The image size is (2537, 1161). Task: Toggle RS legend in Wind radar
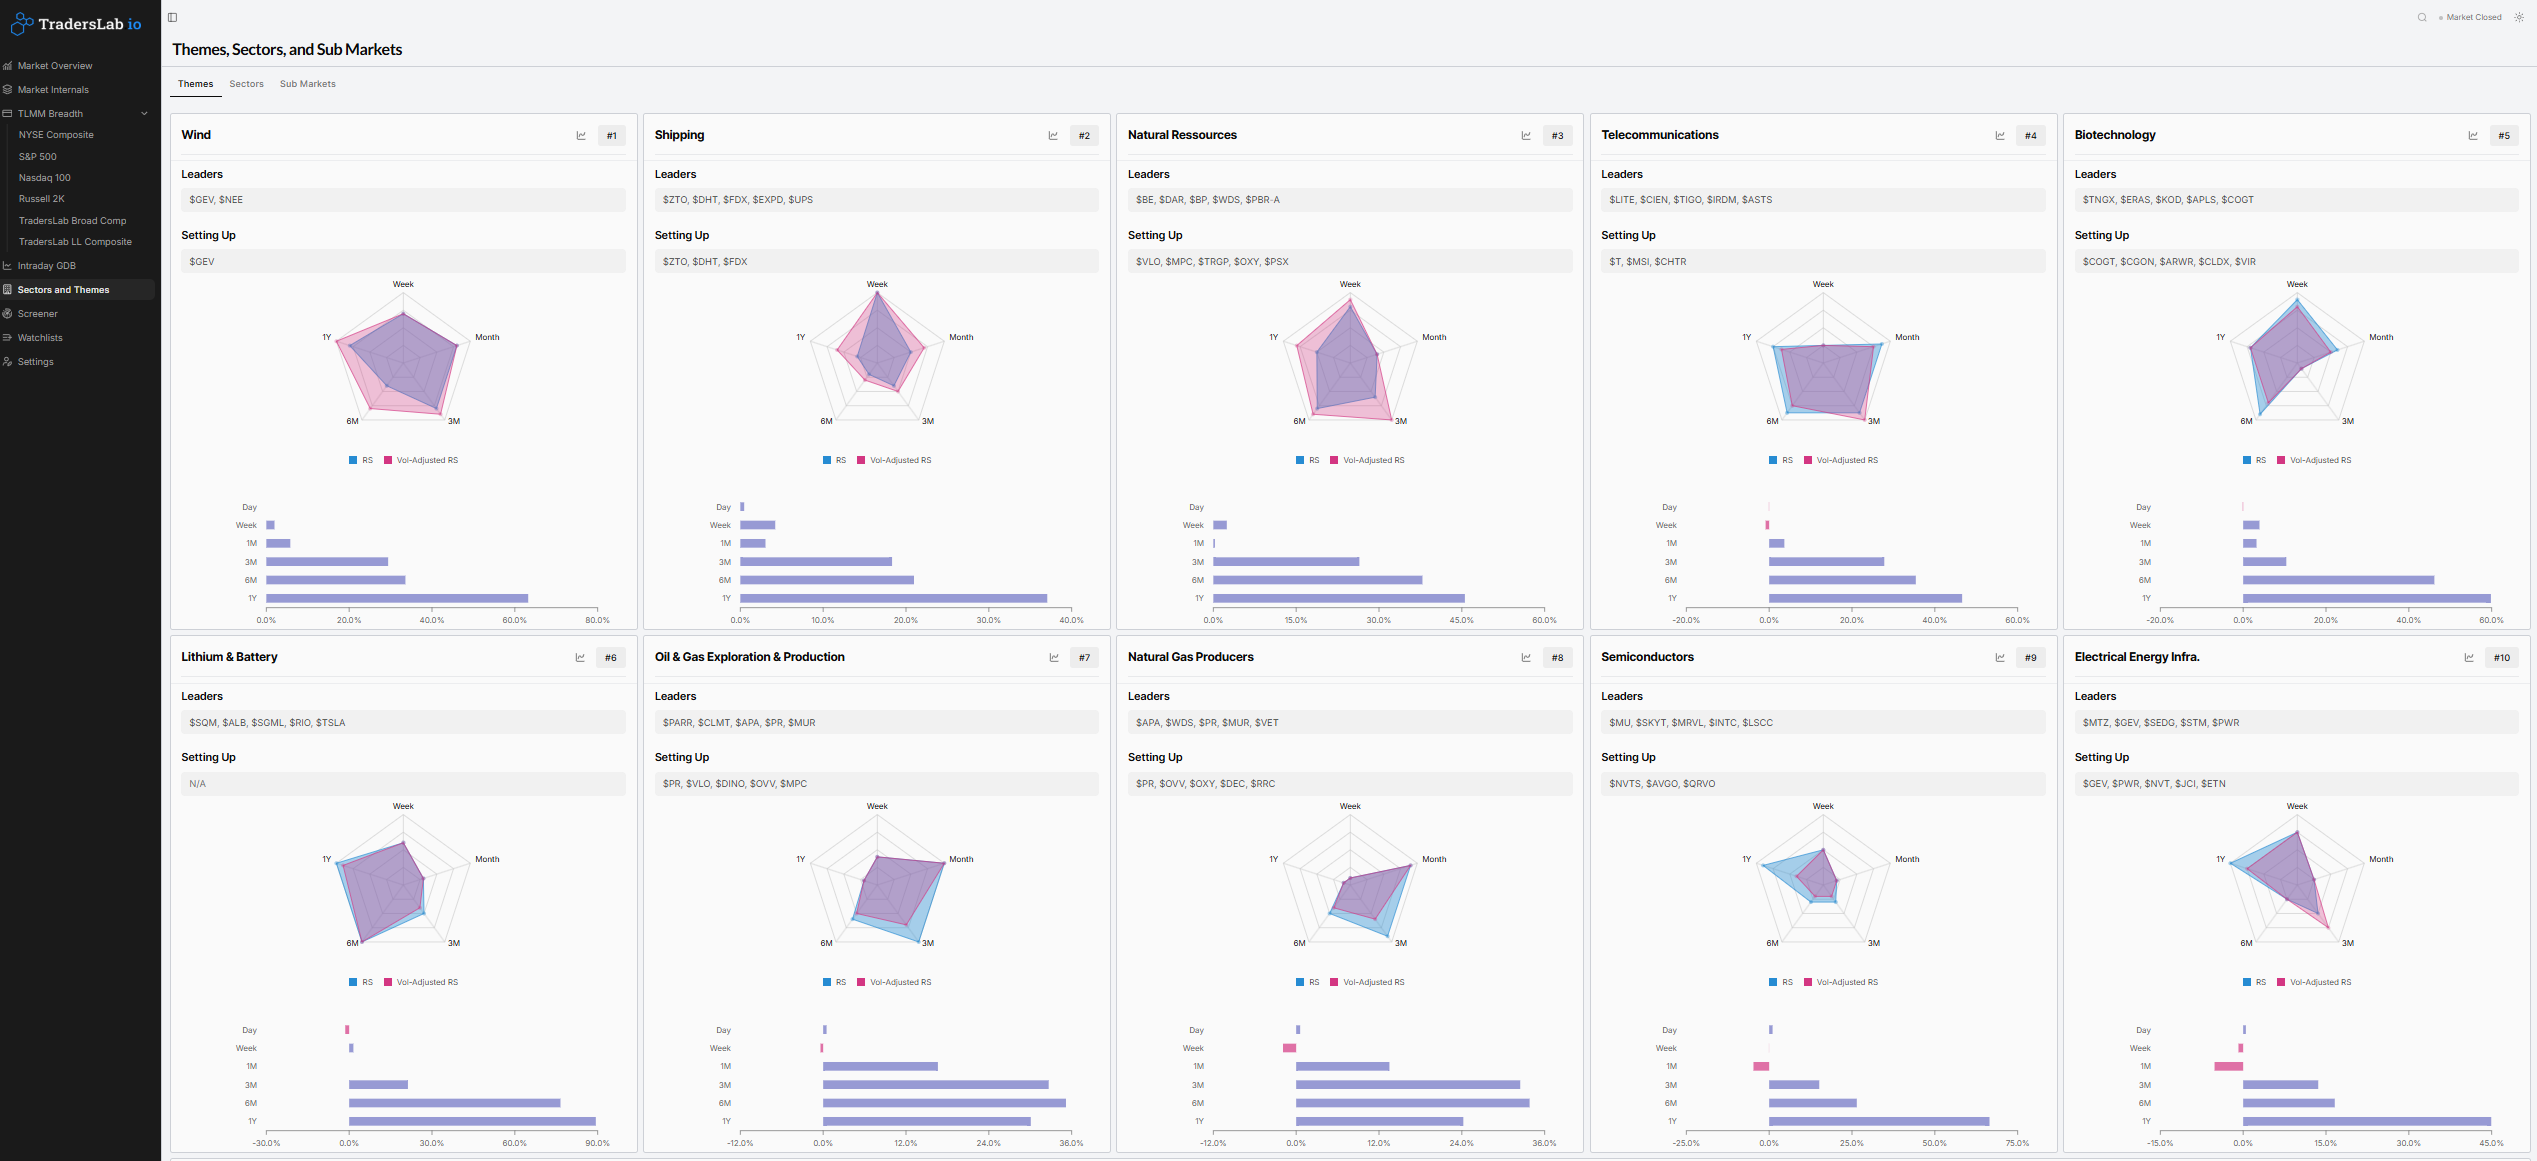360,460
